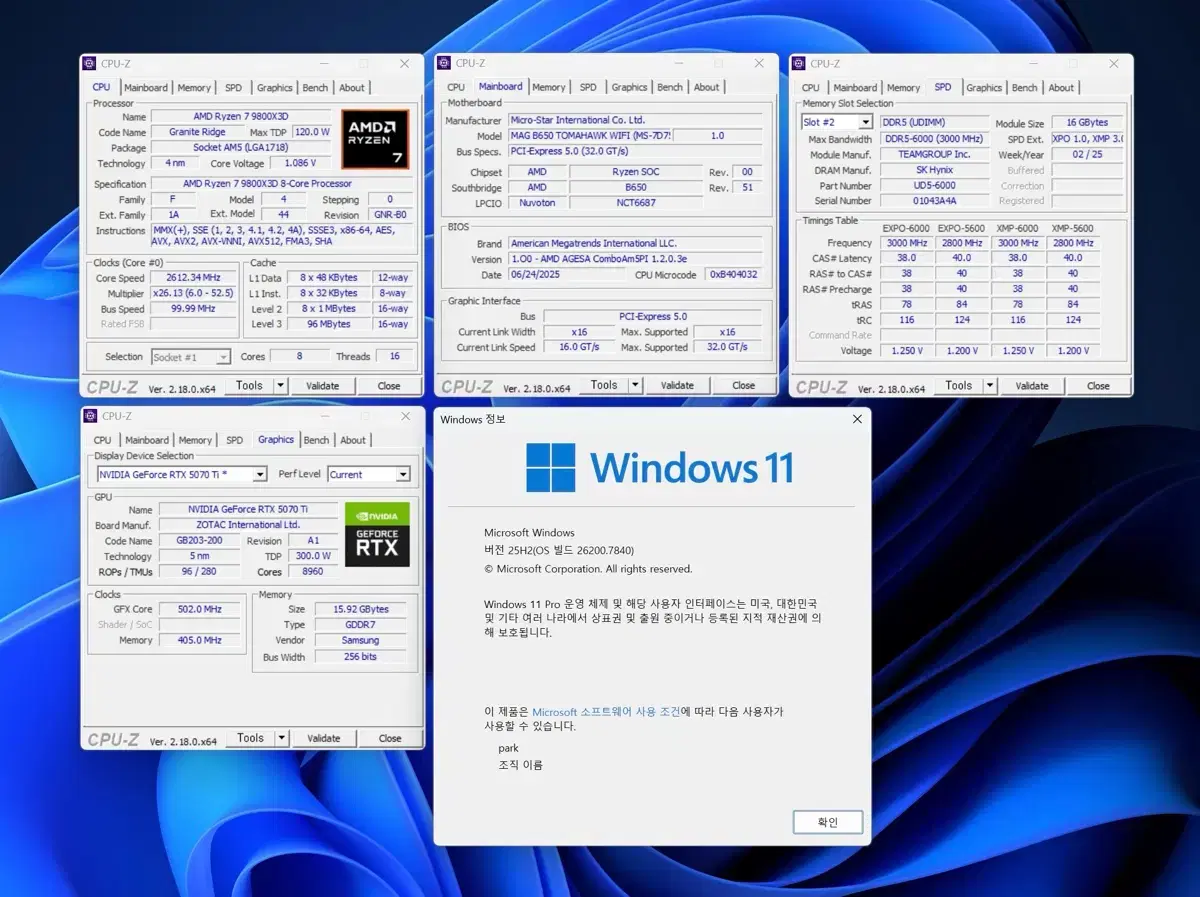The image size is (1200, 897).
Task: Click the NVIDIA GeForce RTX logo badge
Action: click(377, 534)
